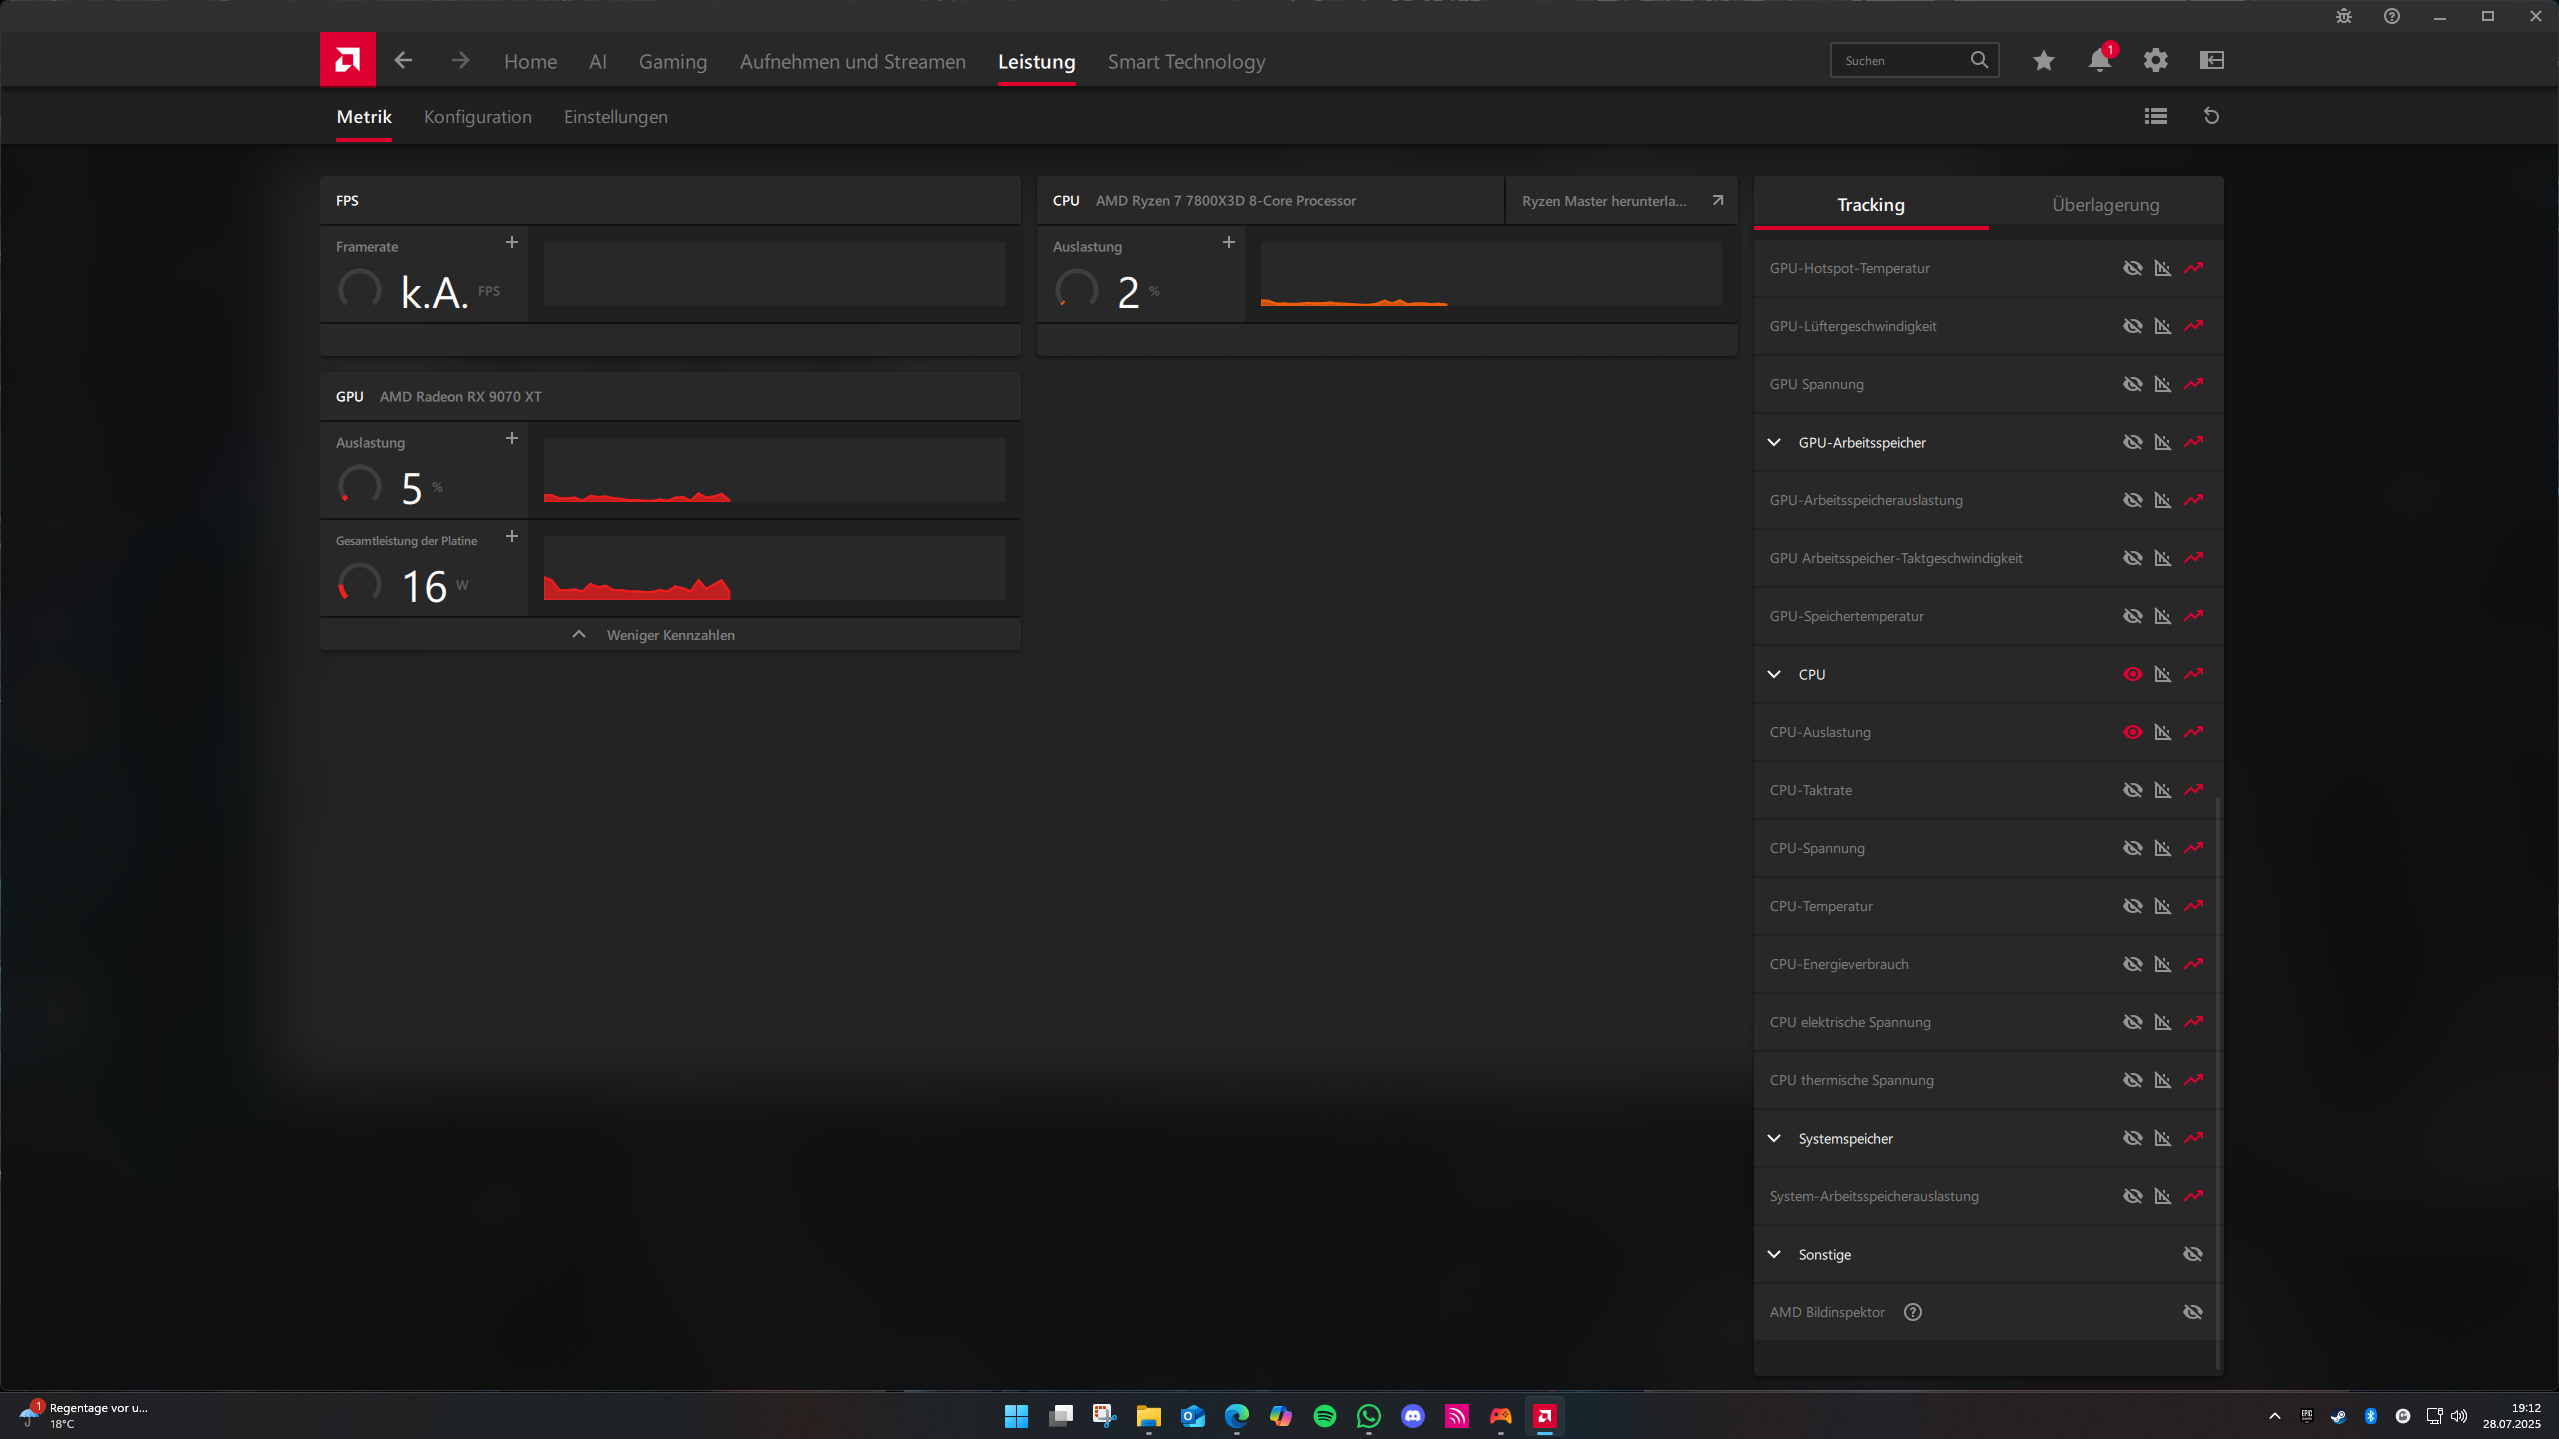Switch to the Überlagerung tab

tap(2105, 205)
